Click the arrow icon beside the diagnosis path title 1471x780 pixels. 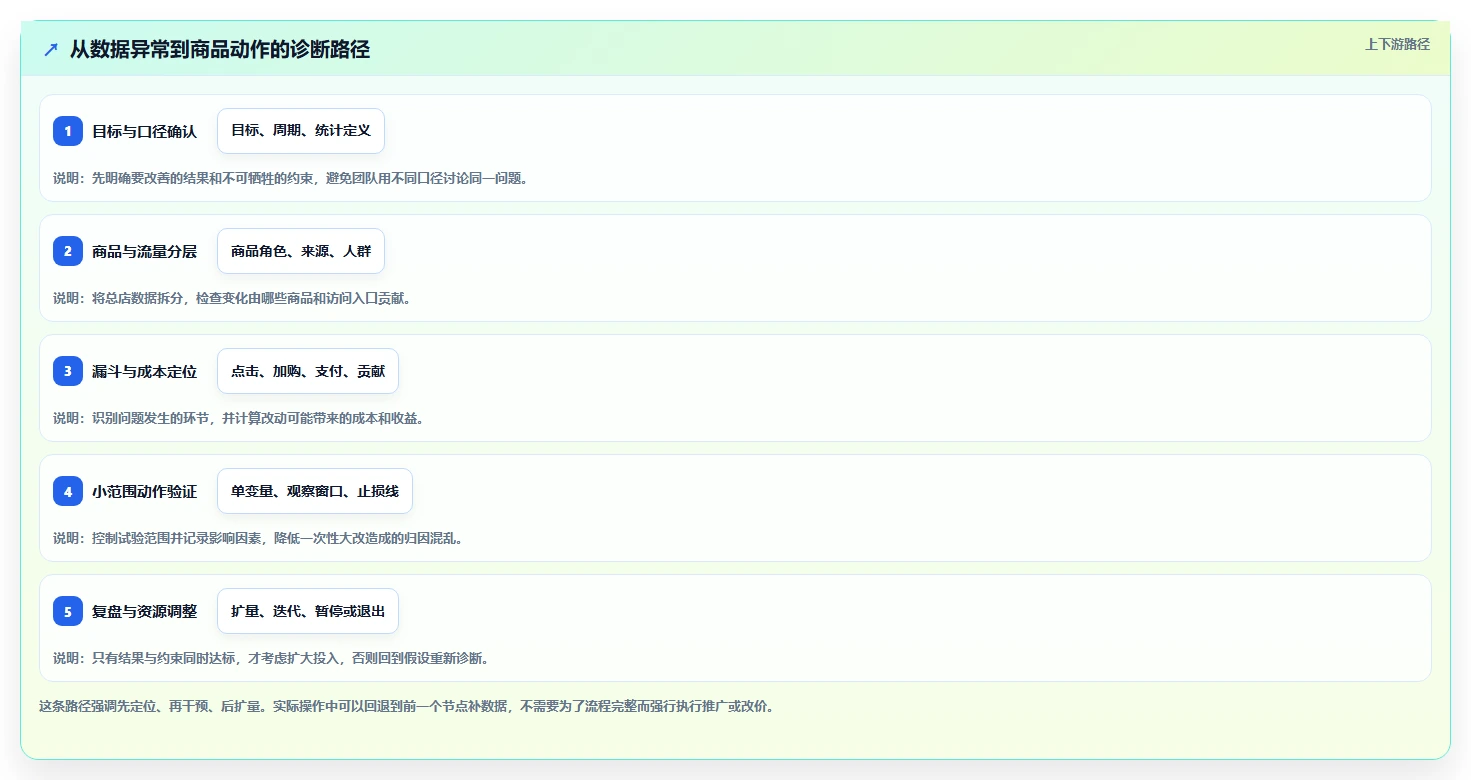coord(50,49)
